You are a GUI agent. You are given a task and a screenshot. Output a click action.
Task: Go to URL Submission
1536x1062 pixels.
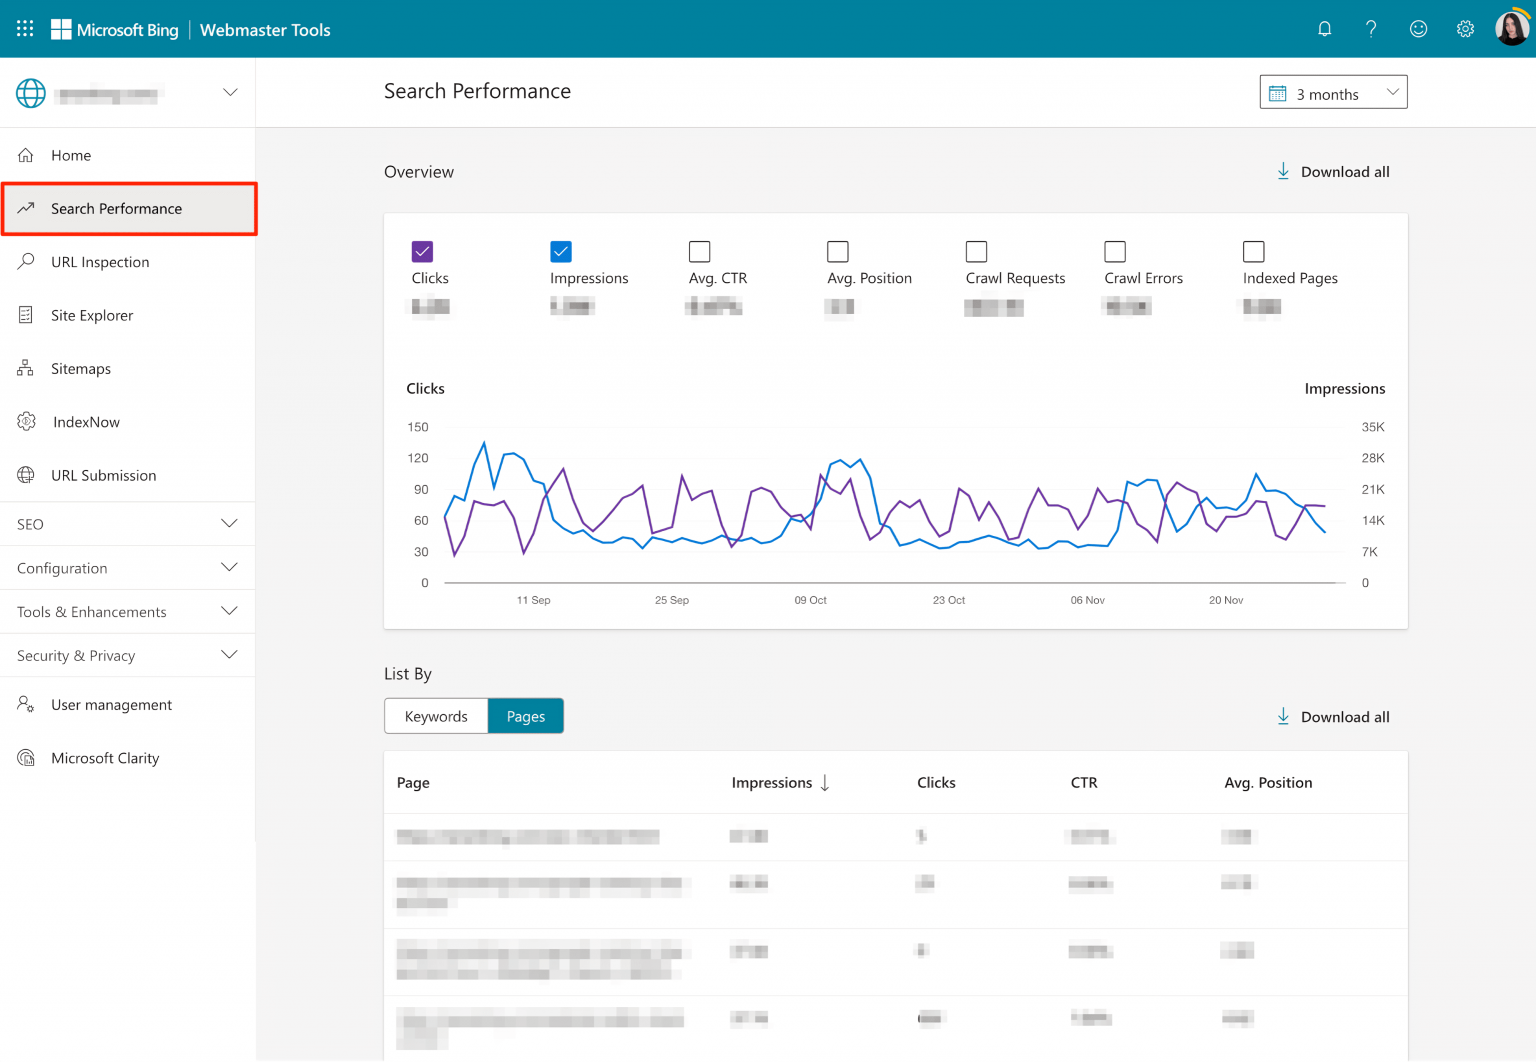click(103, 475)
